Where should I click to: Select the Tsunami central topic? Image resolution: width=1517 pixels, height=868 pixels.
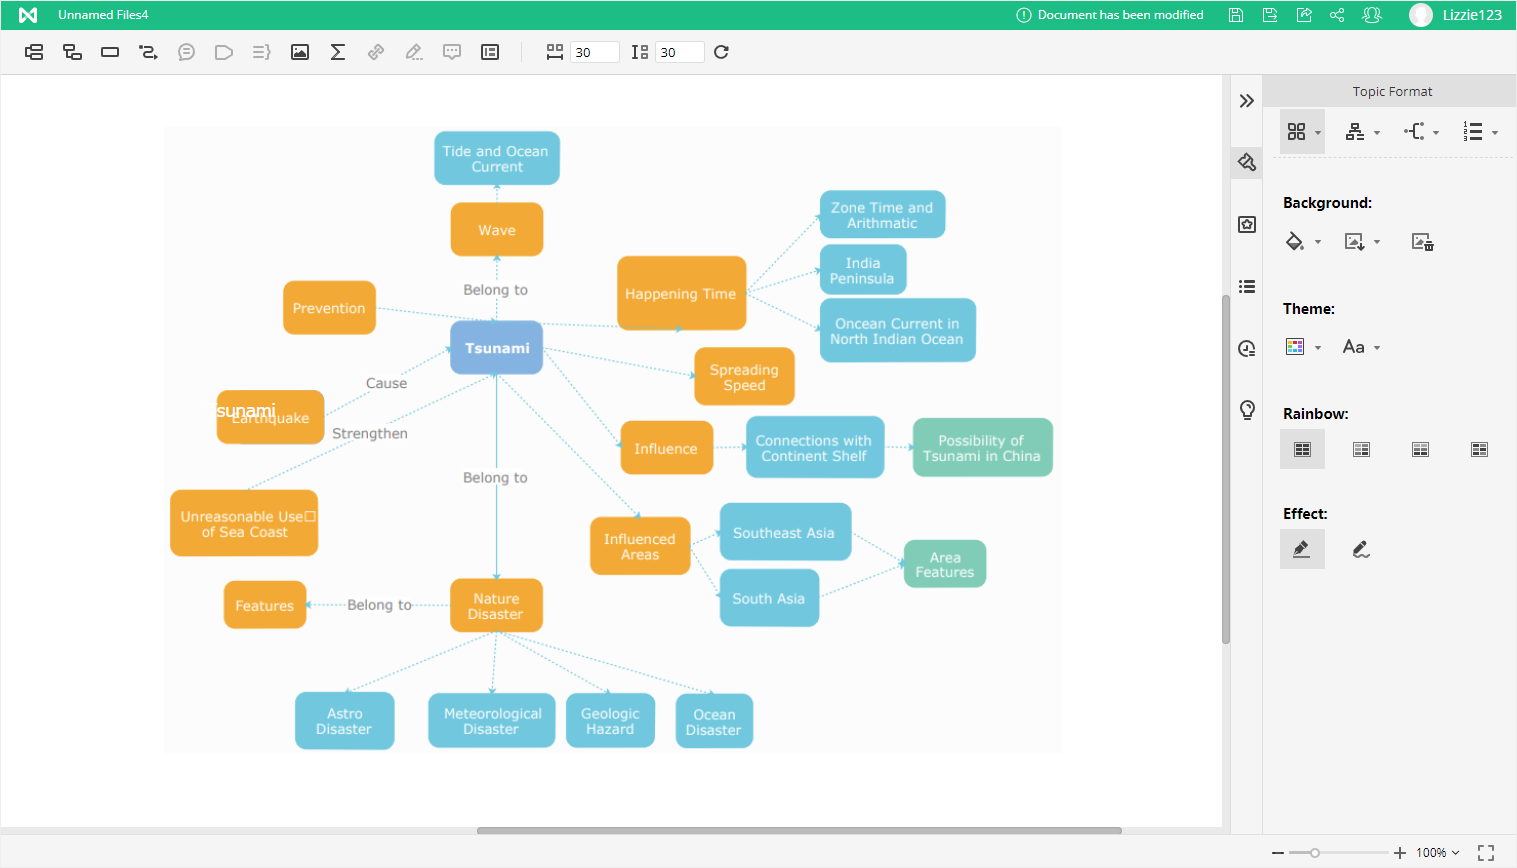[x=496, y=348]
